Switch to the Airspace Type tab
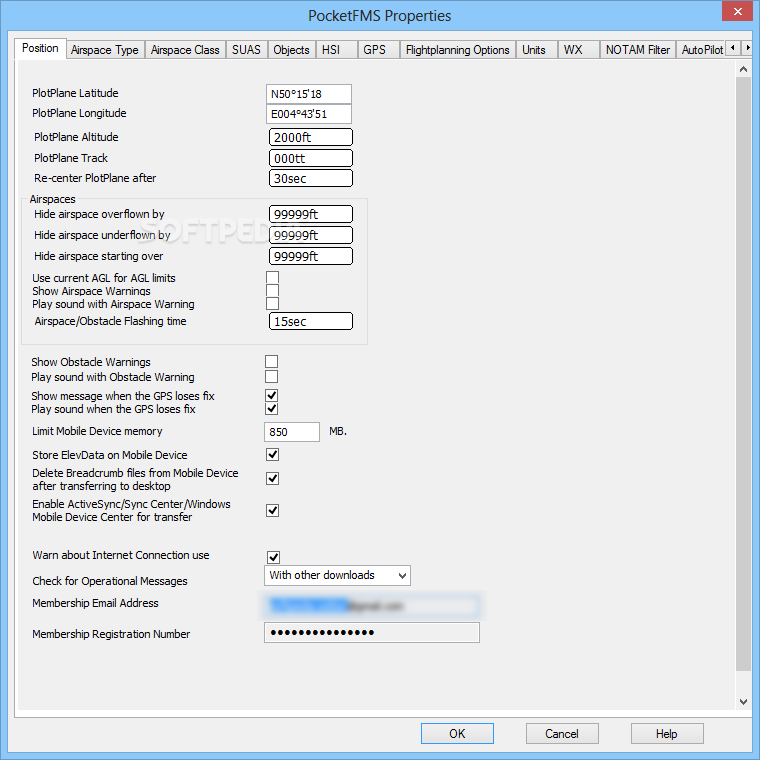 [x=105, y=50]
